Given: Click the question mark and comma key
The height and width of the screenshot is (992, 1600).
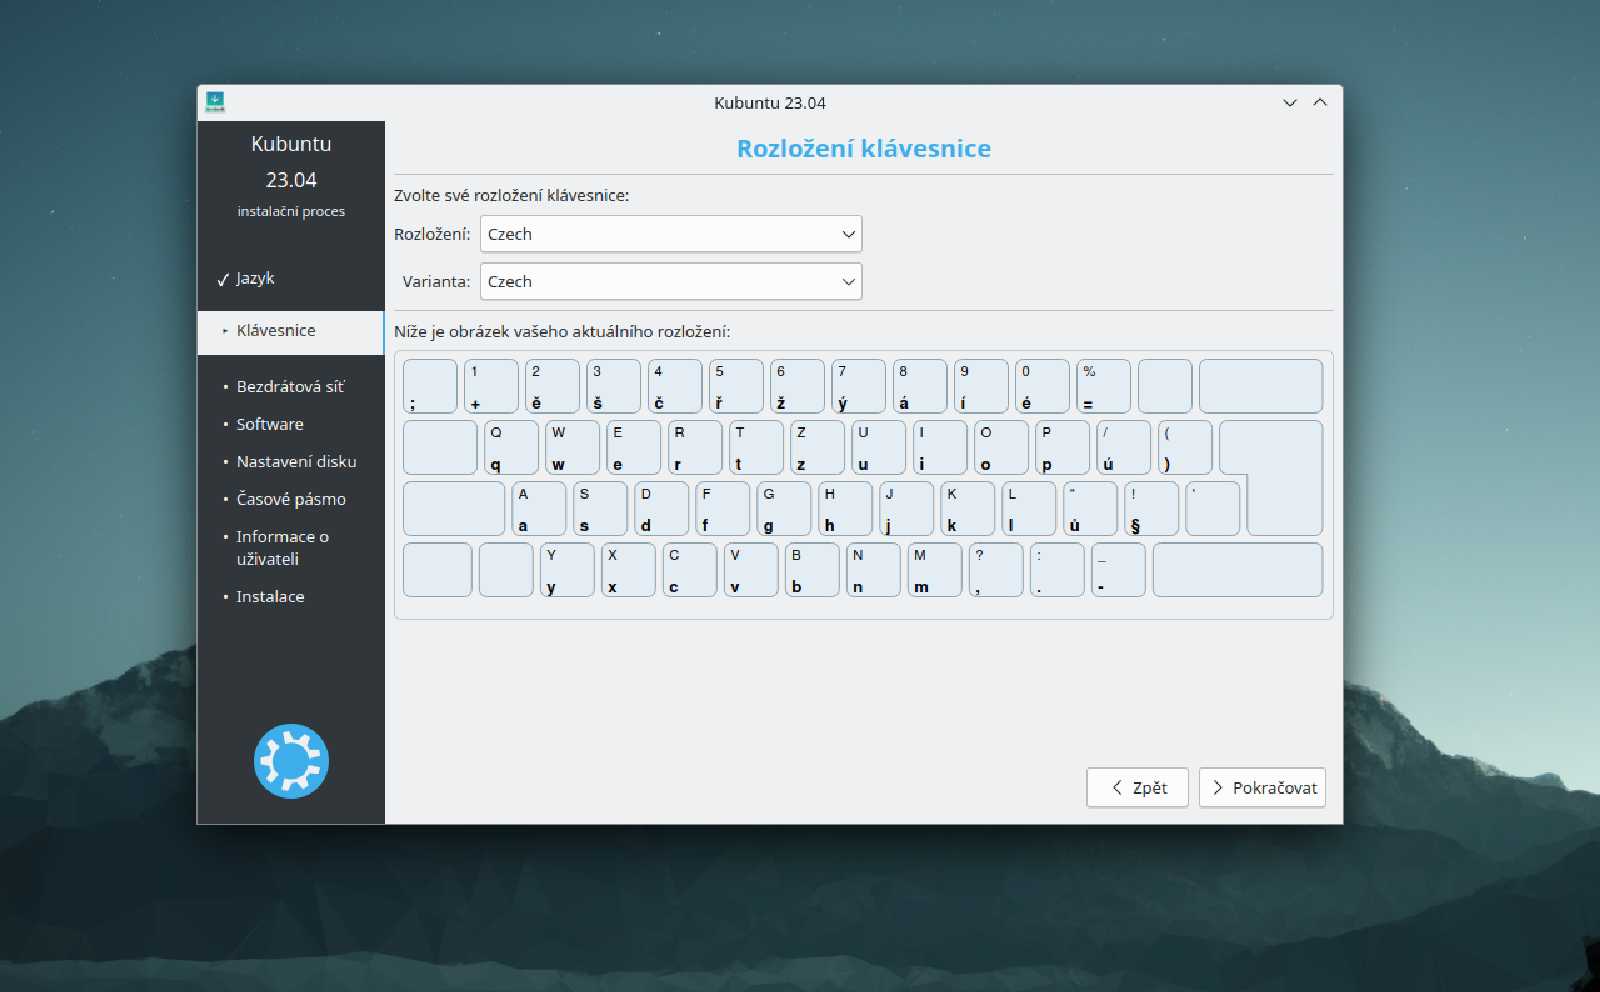Looking at the screenshot, I should point(995,570).
